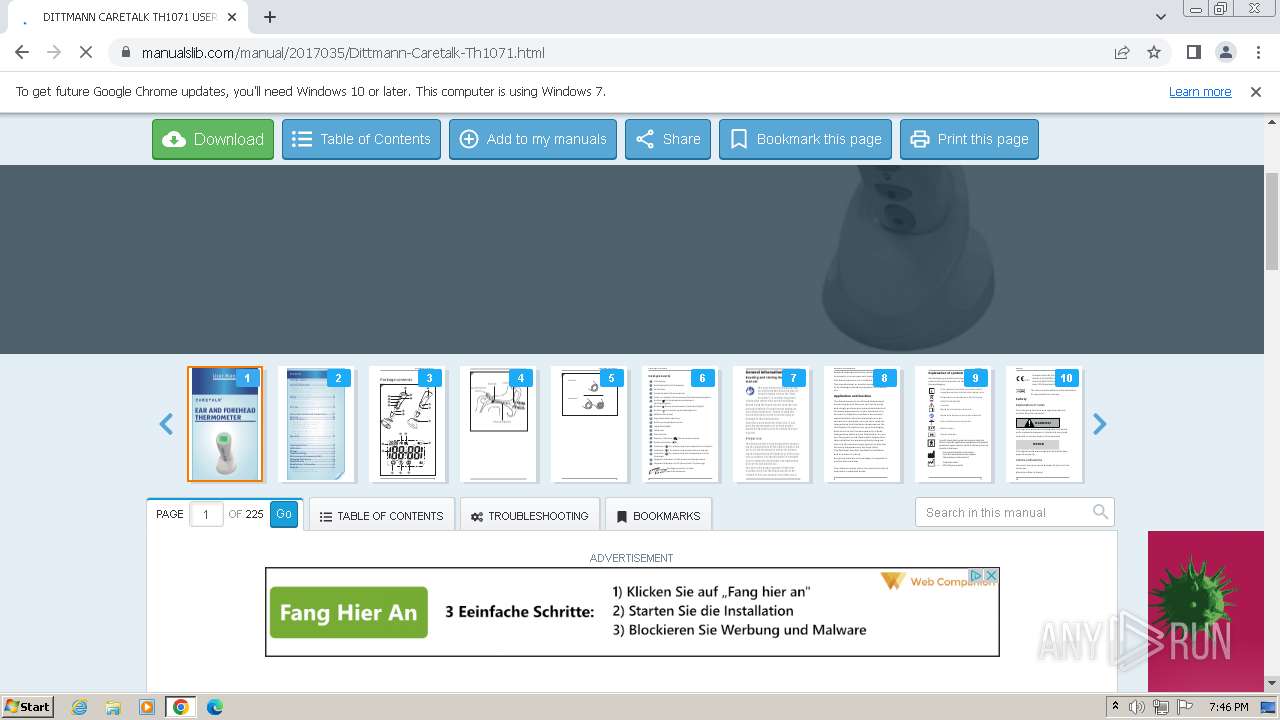The width and height of the screenshot is (1280, 720).
Task: Open the volume speaker tray icon
Action: click(1137, 707)
